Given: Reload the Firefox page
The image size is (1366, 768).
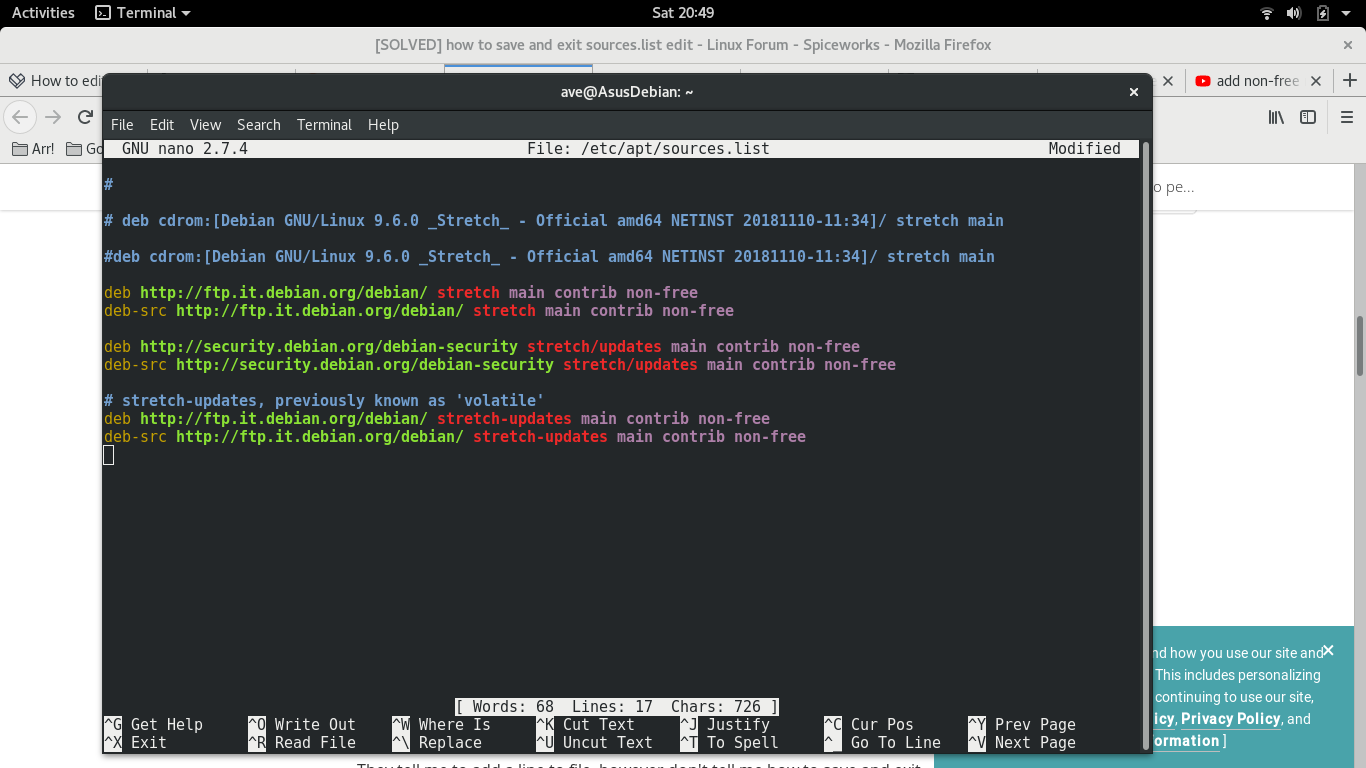Looking at the screenshot, I should click(86, 117).
